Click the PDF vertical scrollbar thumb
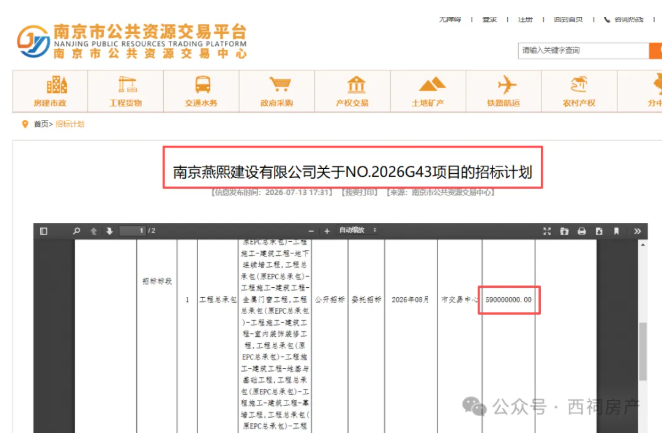 642,351
